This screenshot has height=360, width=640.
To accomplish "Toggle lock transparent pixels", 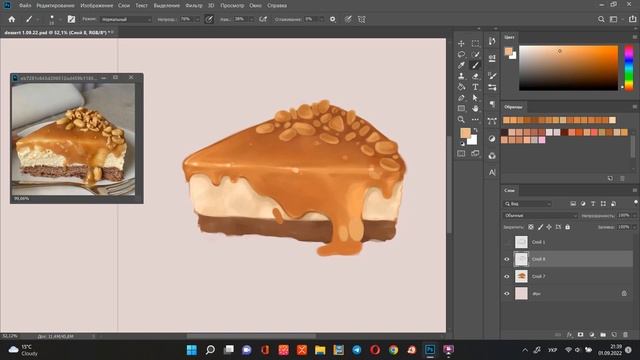I will [531, 227].
